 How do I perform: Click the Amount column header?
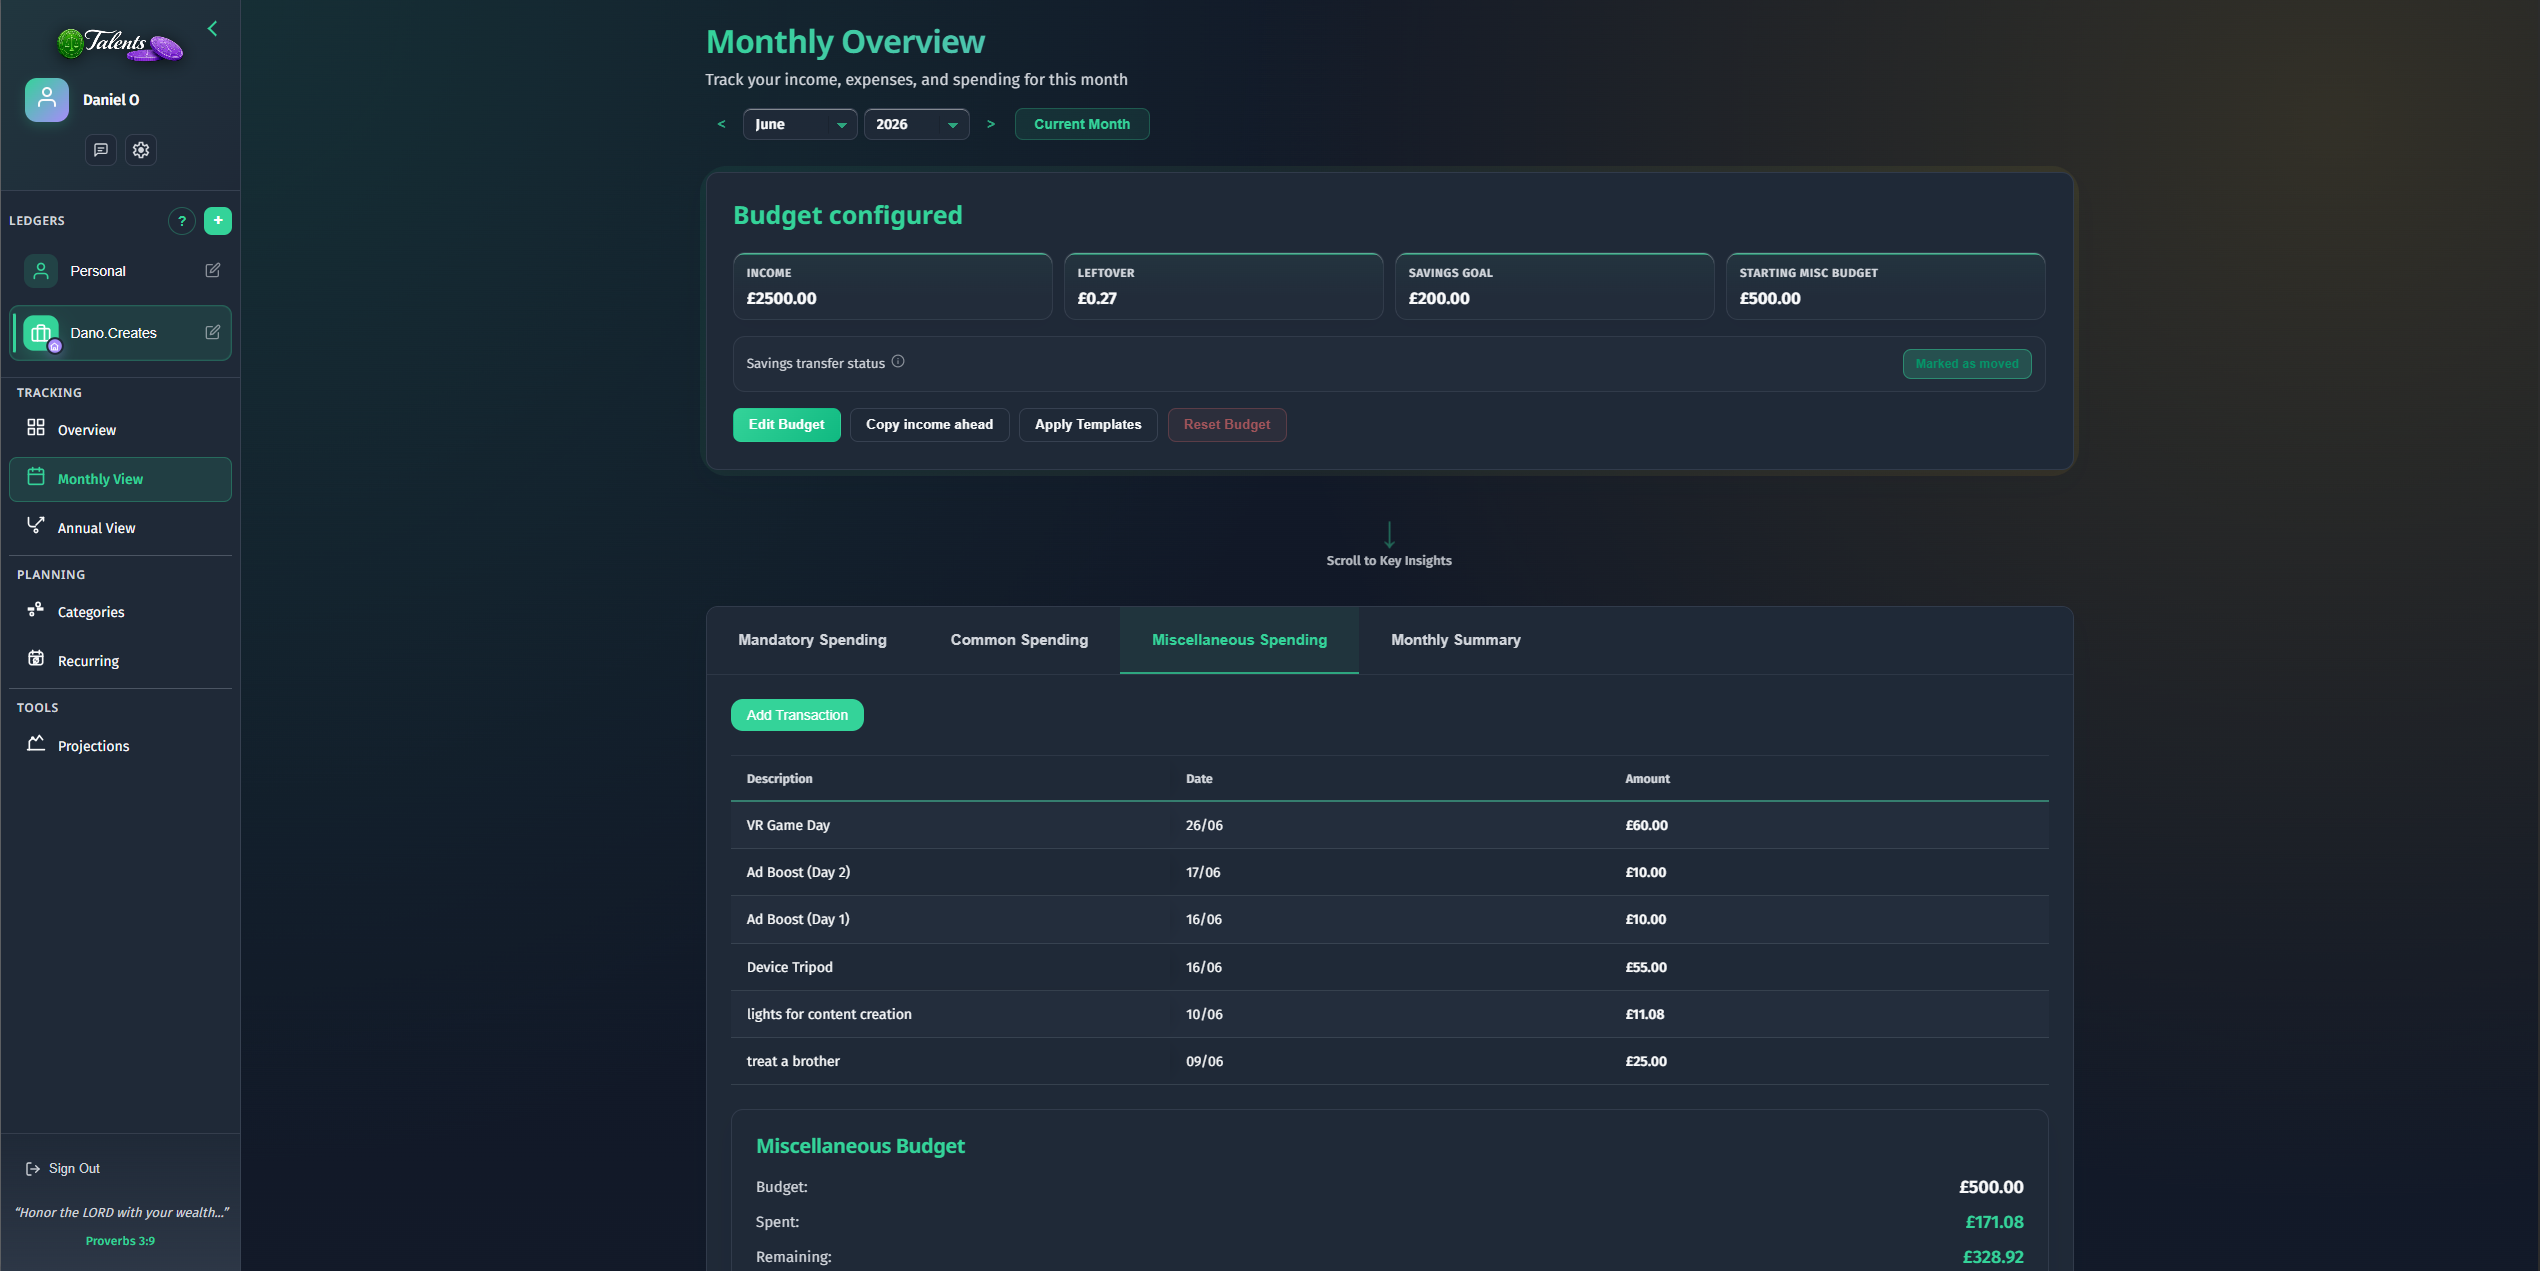pyautogui.click(x=1646, y=779)
